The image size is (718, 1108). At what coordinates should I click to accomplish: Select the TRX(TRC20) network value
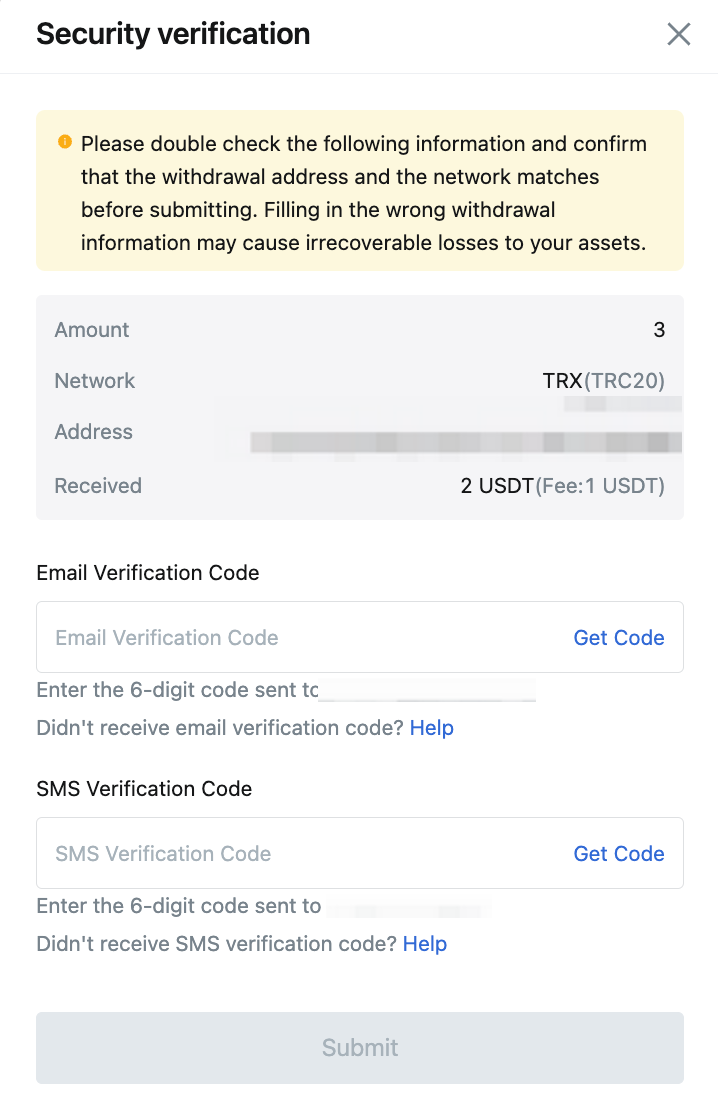[x=603, y=381]
